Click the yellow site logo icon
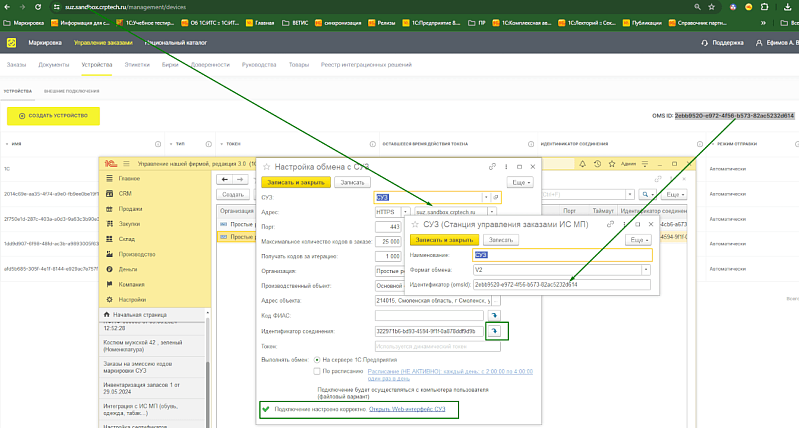Screen dimensions: 799x428 pos(11,43)
